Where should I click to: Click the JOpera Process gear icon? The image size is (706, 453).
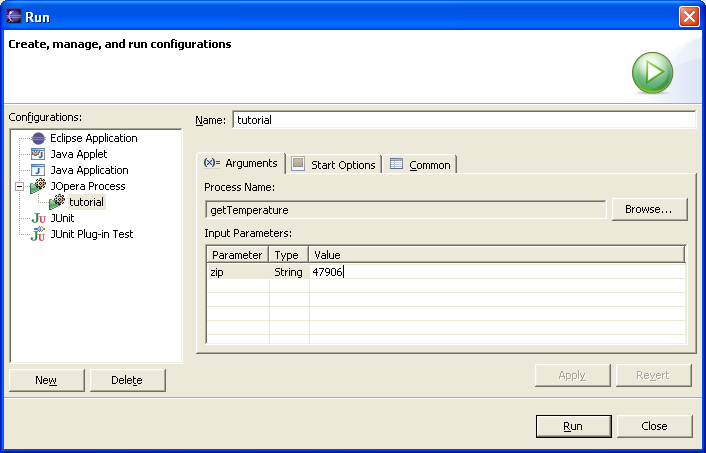tap(38, 186)
